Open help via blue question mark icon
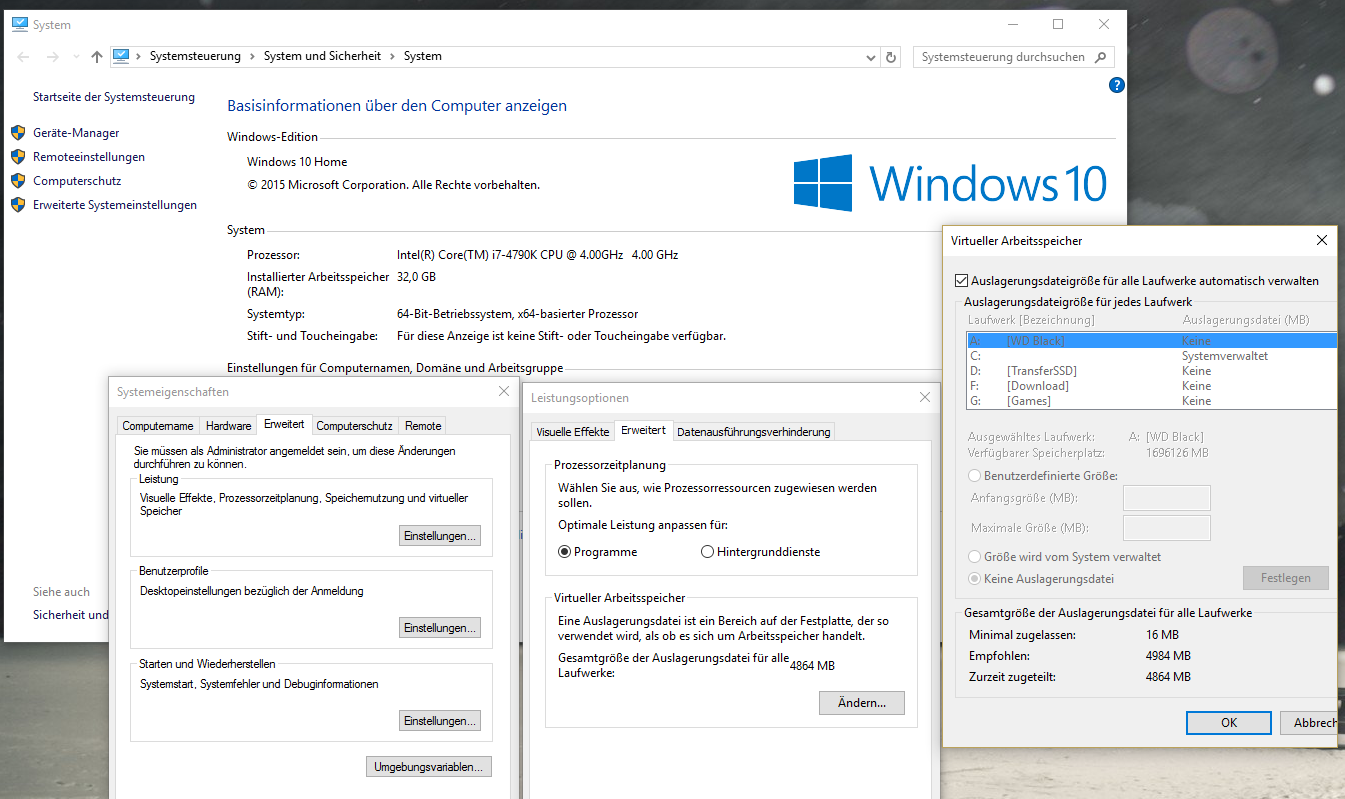The width and height of the screenshot is (1345, 799). [x=1117, y=86]
